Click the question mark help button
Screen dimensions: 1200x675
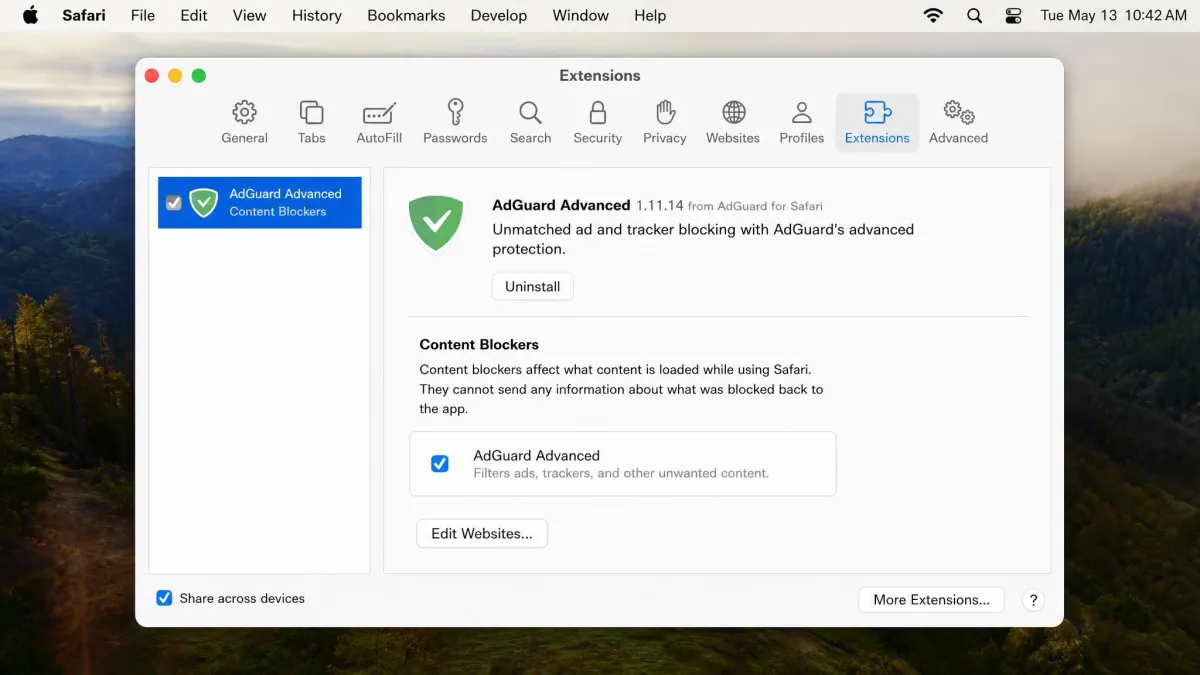click(1033, 600)
